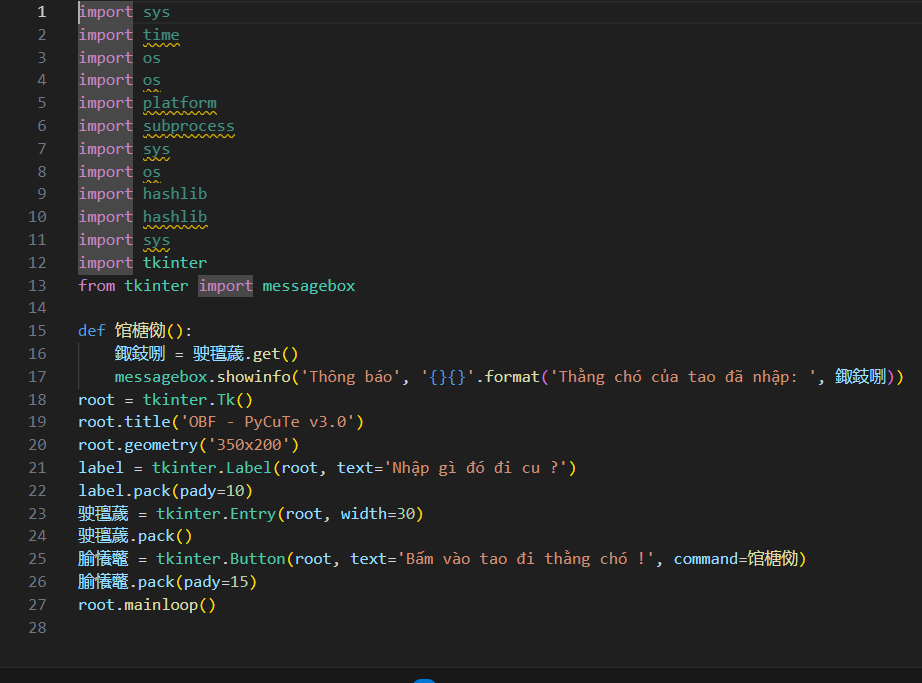
Task: Click 'tkinter.Tk()' on line 18
Action: coord(198,400)
